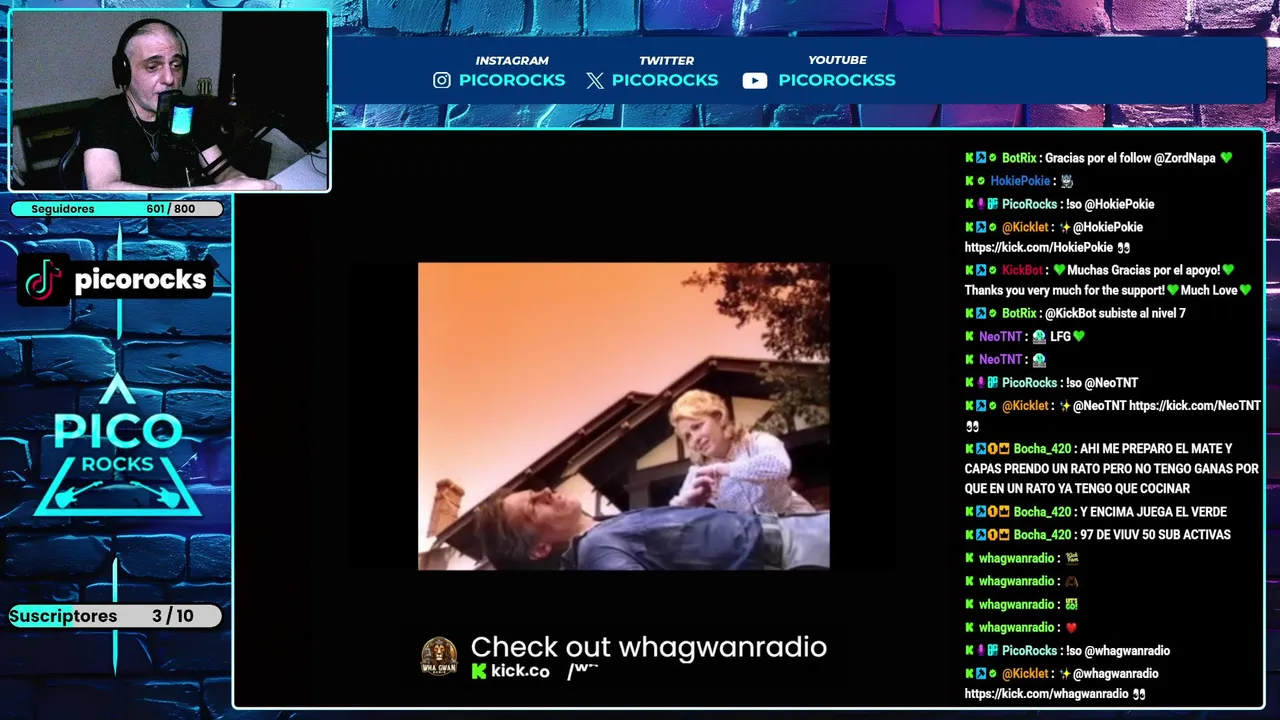Image resolution: width=1280 pixels, height=720 pixels.
Task: Click the green heart after @ZordNapa
Action: [1227, 158]
